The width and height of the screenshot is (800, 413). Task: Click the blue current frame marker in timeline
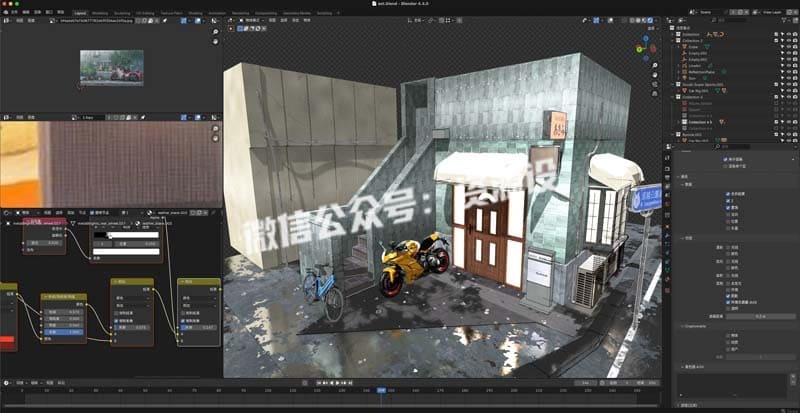tap(382, 390)
